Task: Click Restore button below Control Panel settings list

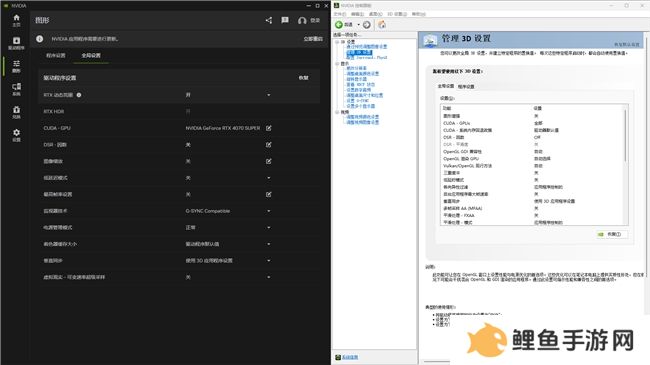Action: pos(612,234)
